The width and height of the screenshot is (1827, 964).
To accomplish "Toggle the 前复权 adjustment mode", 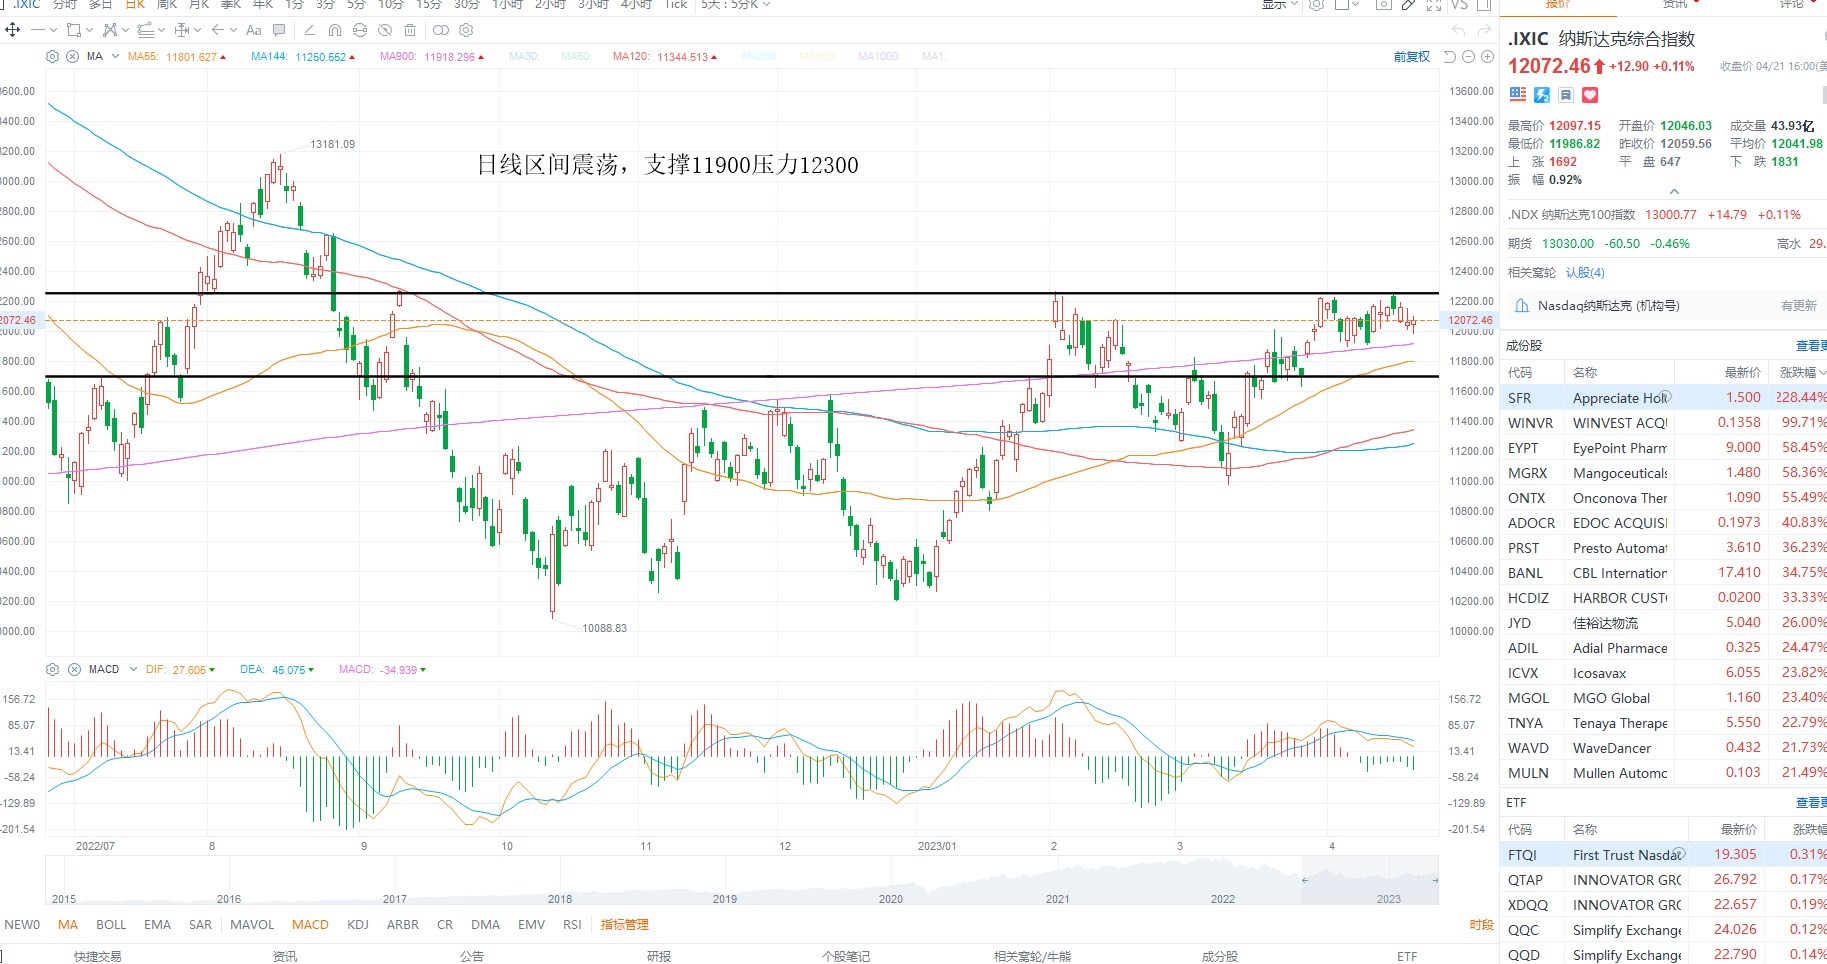I will click(1411, 57).
